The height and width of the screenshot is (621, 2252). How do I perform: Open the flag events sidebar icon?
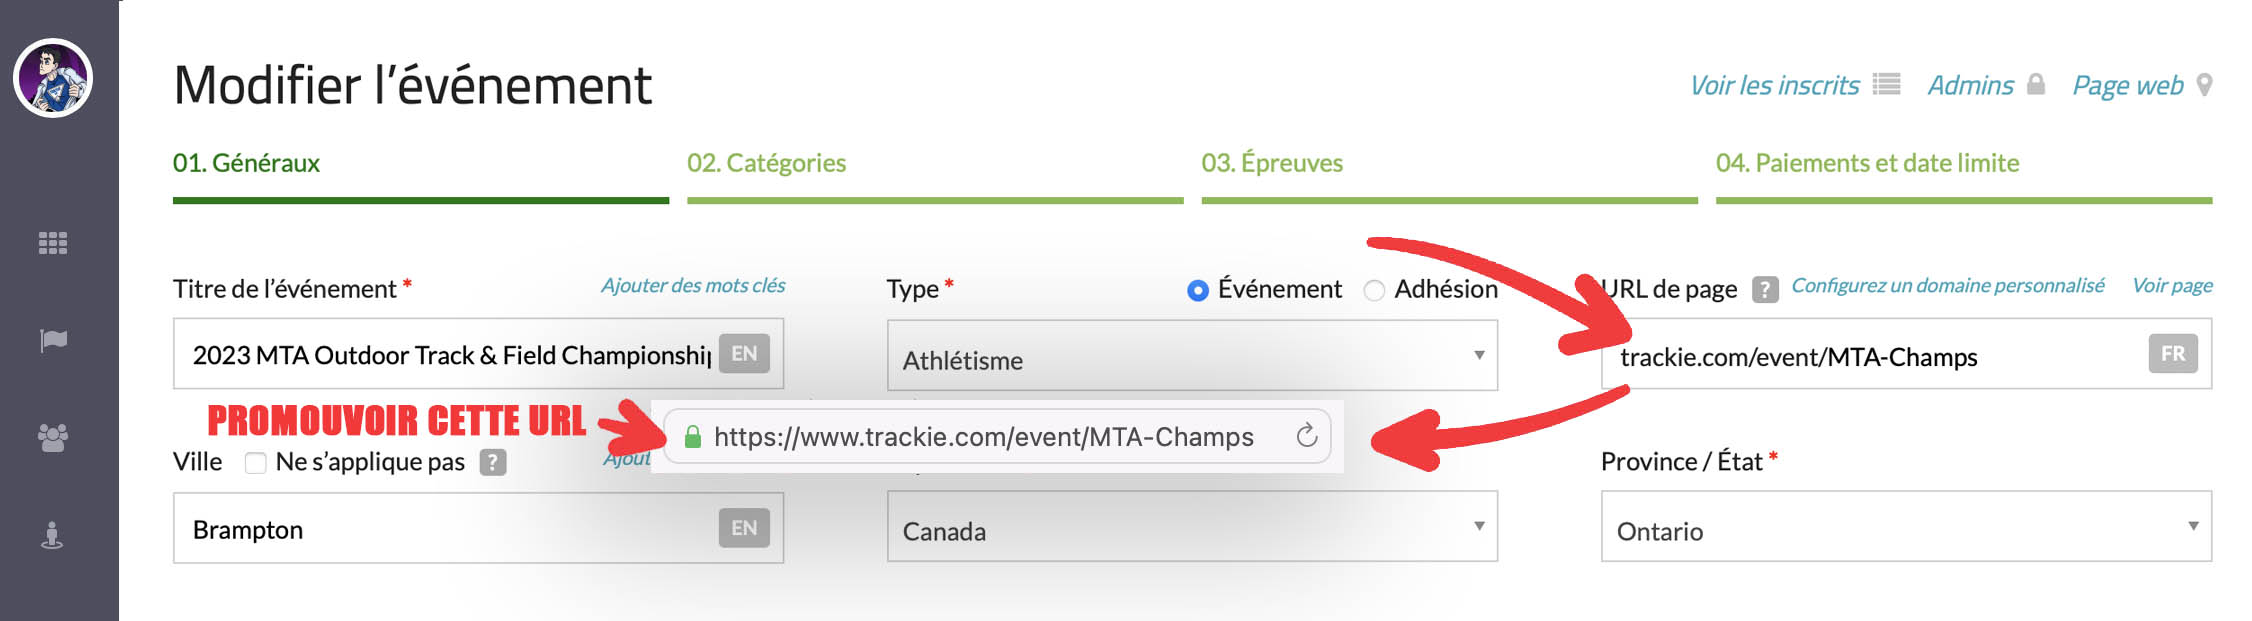click(53, 340)
